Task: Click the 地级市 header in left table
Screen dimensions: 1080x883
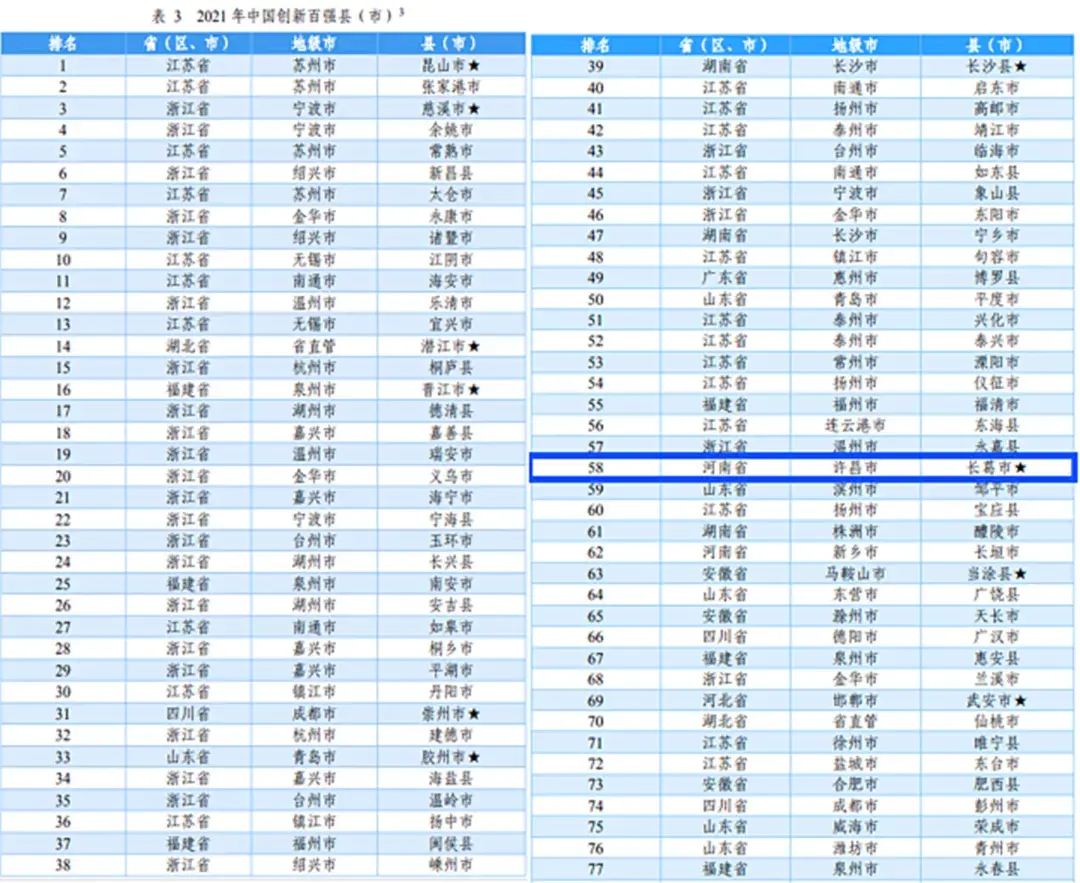Action: pos(314,44)
